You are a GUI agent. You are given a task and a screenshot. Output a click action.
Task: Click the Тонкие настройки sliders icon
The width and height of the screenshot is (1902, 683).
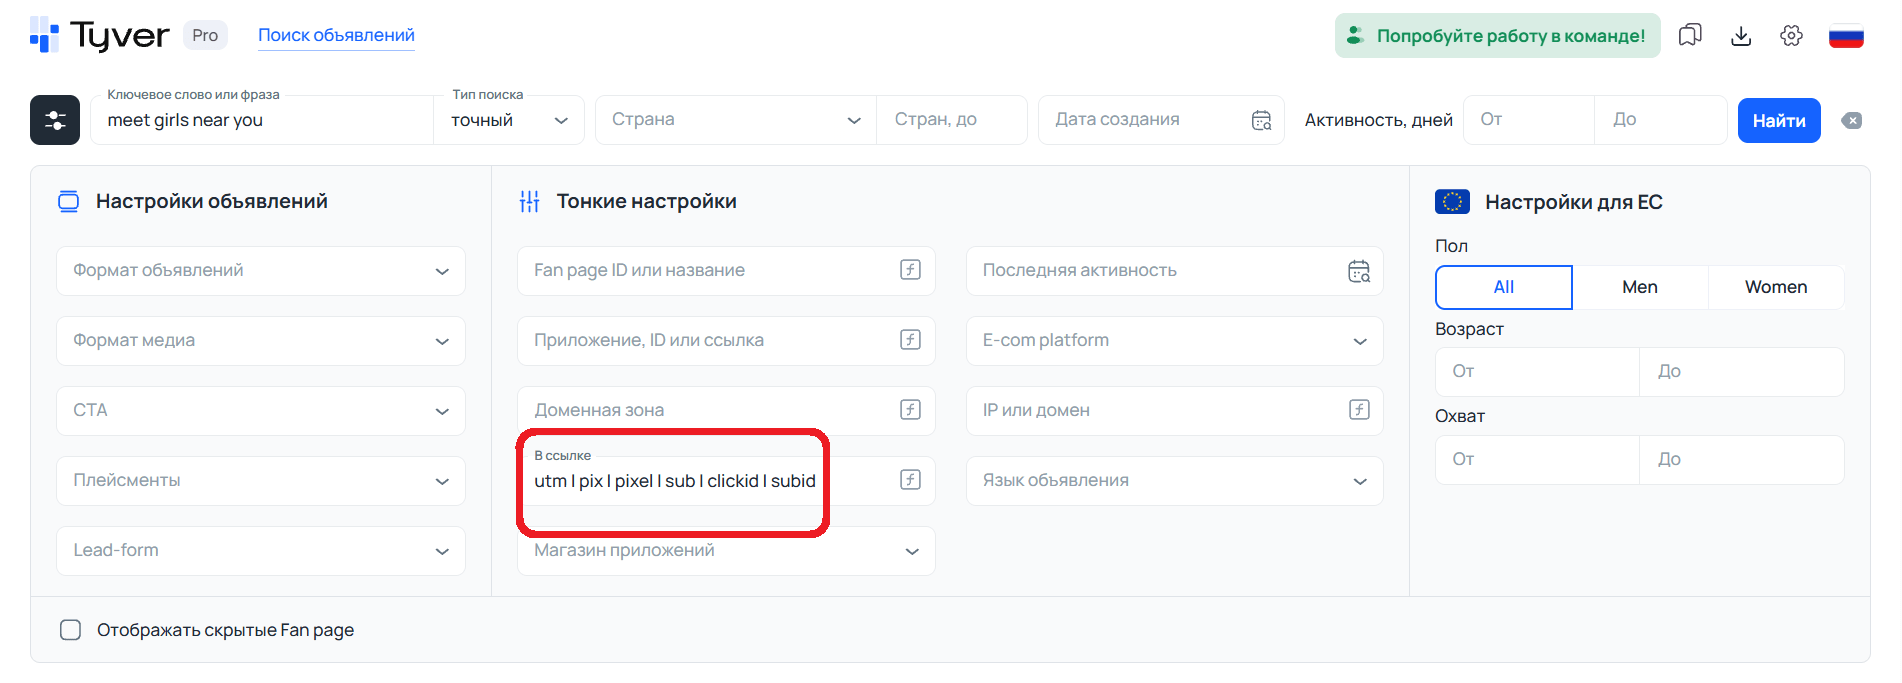529,202
